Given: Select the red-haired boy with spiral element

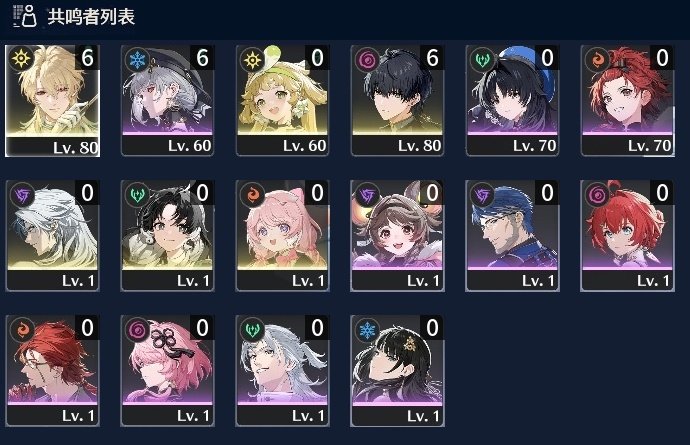Looking at the screenshot, I should click(x=628, y=235).
